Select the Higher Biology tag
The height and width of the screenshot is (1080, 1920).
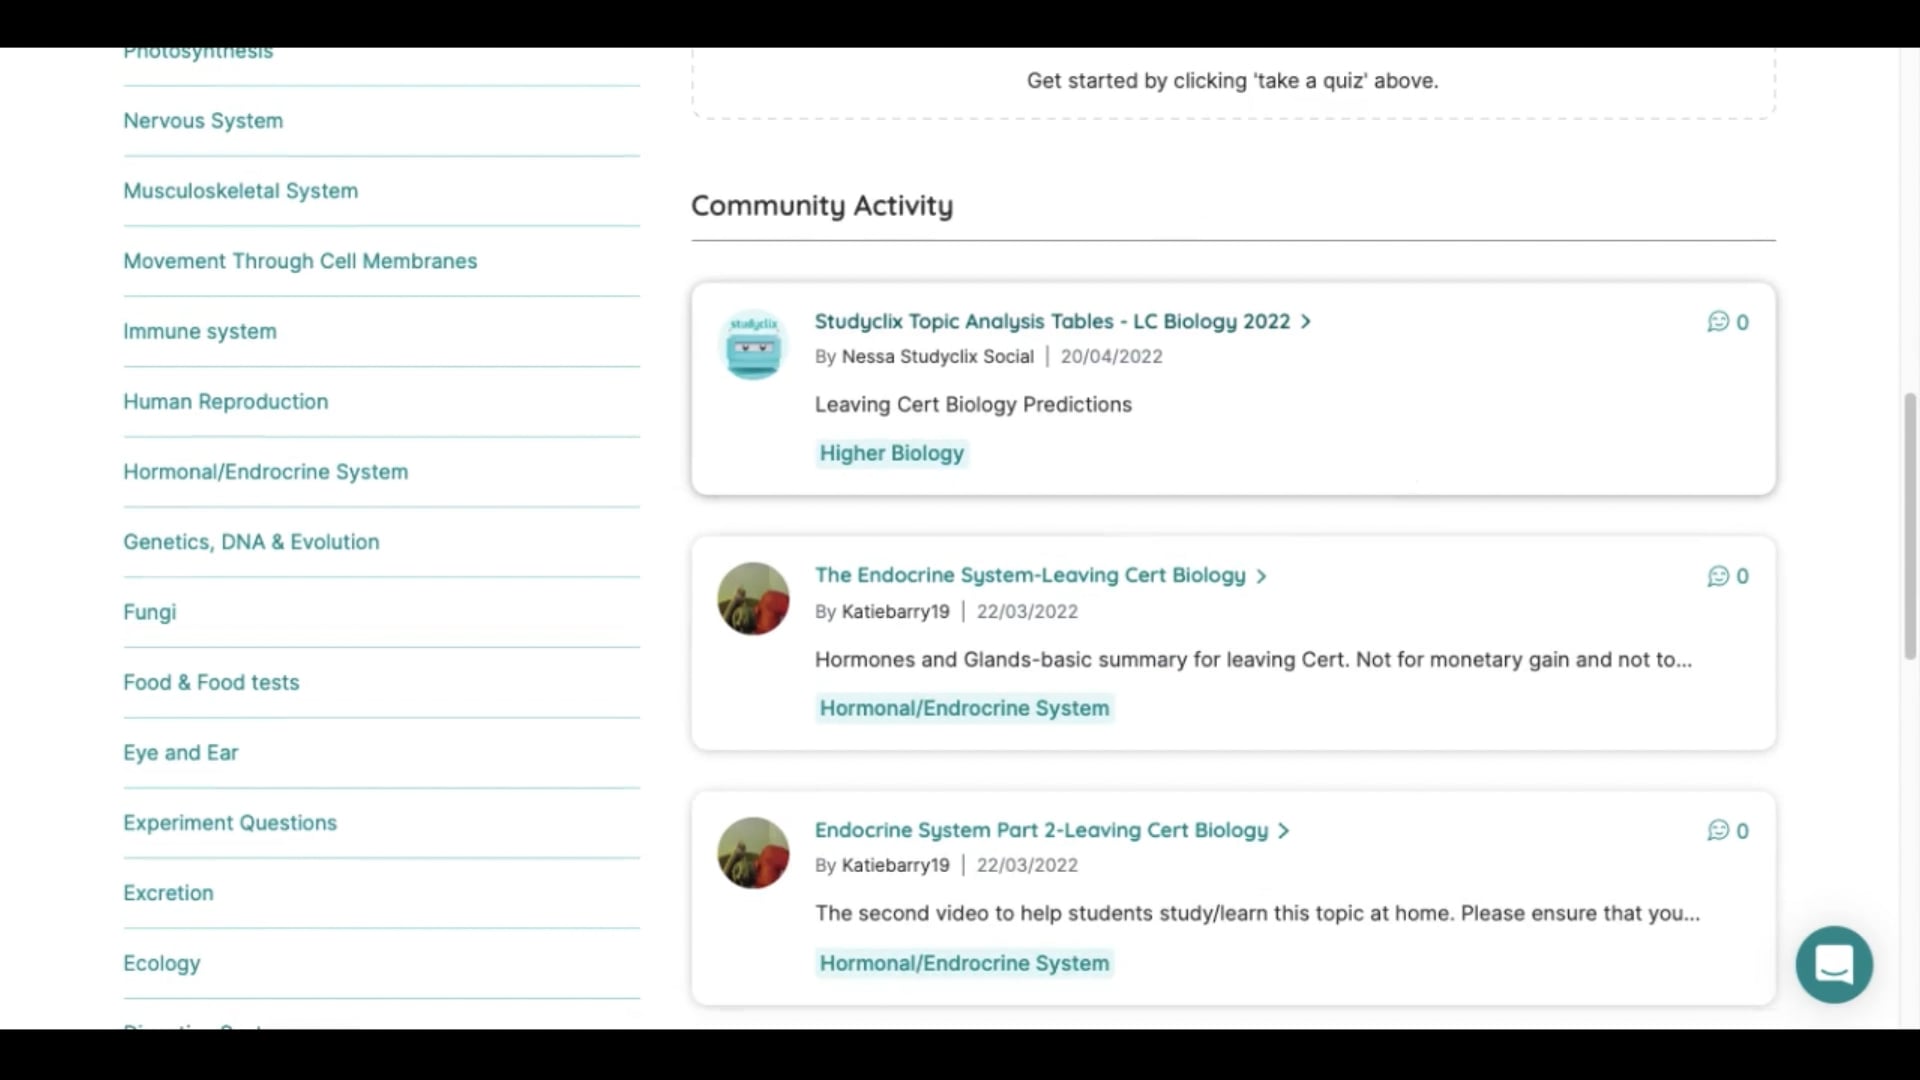[891, 453]
